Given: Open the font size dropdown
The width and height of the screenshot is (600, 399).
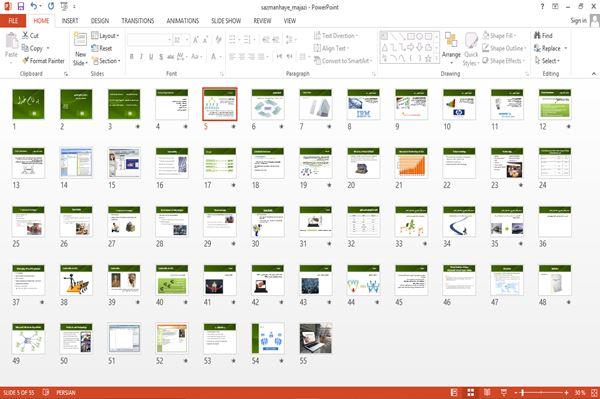Looking at the screenshot, I should click(x=187, y=40).
